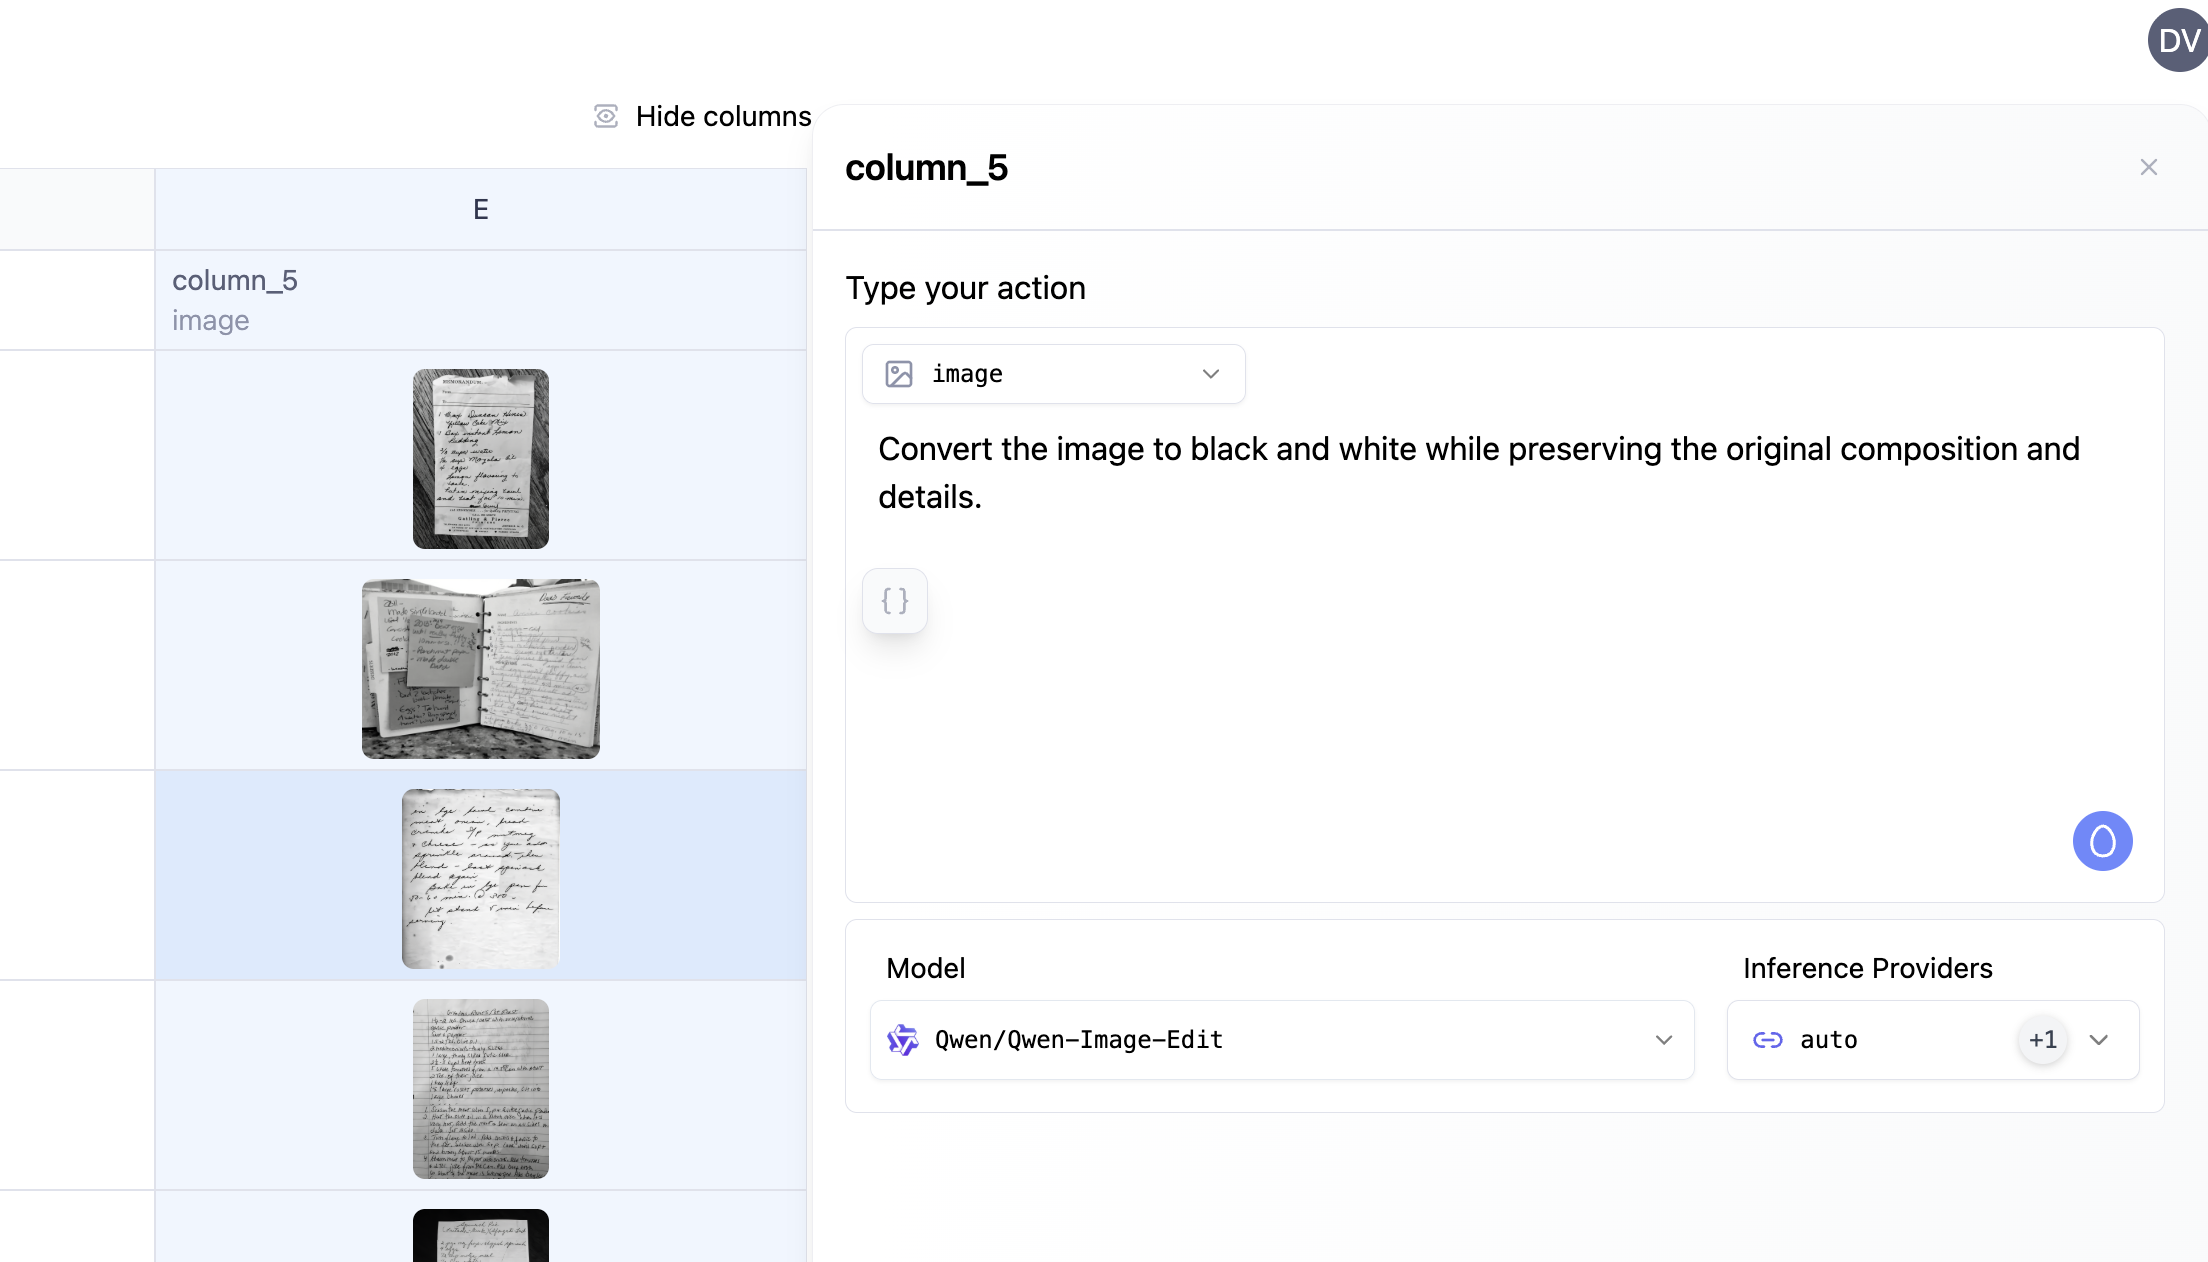Open the open notebook photo thumbnail
2208x1262 pixels.
pyautogui.click(x=481, y=669)
